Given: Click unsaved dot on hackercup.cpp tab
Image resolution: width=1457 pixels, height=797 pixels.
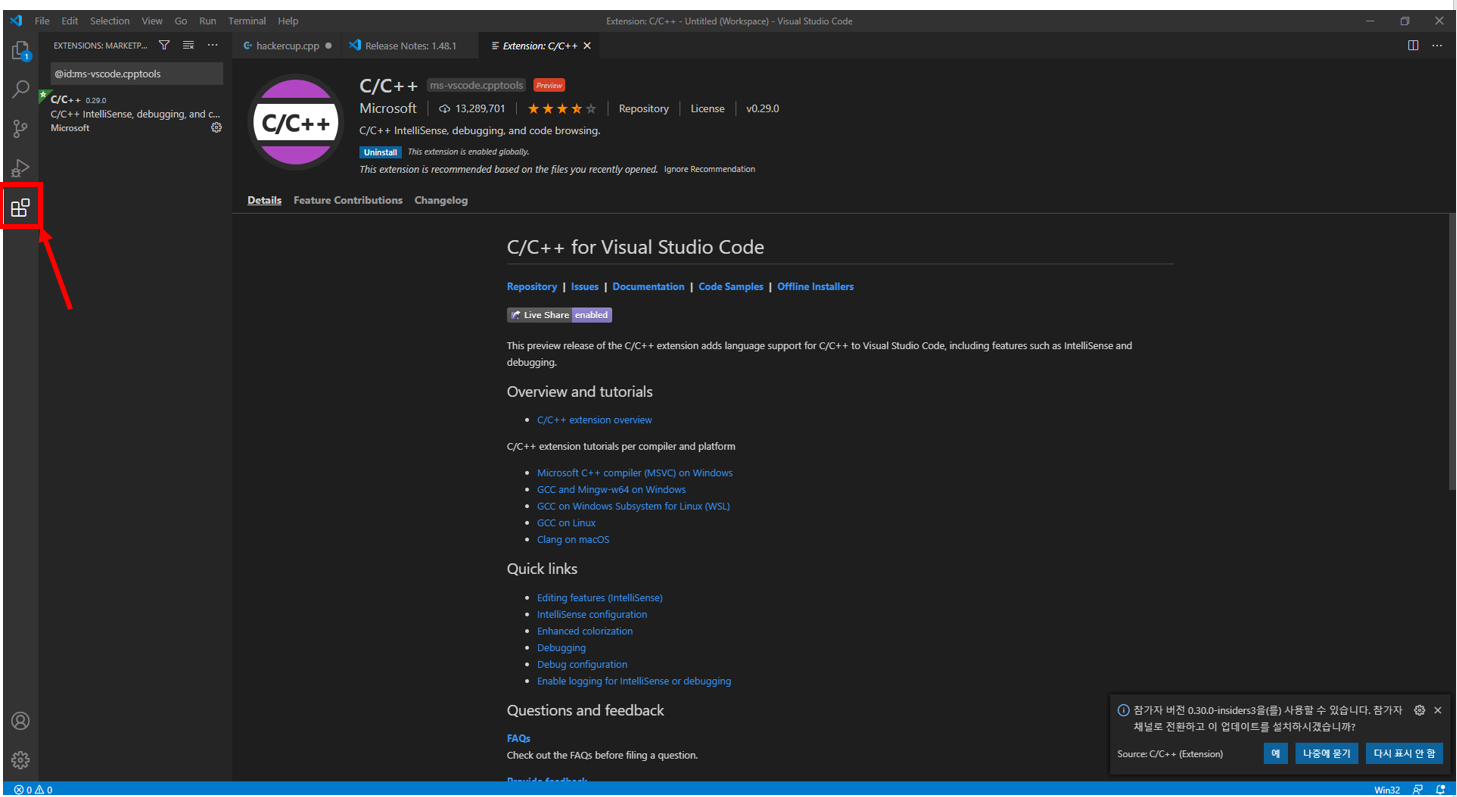Looking at the screenshot, I should 328,46.
